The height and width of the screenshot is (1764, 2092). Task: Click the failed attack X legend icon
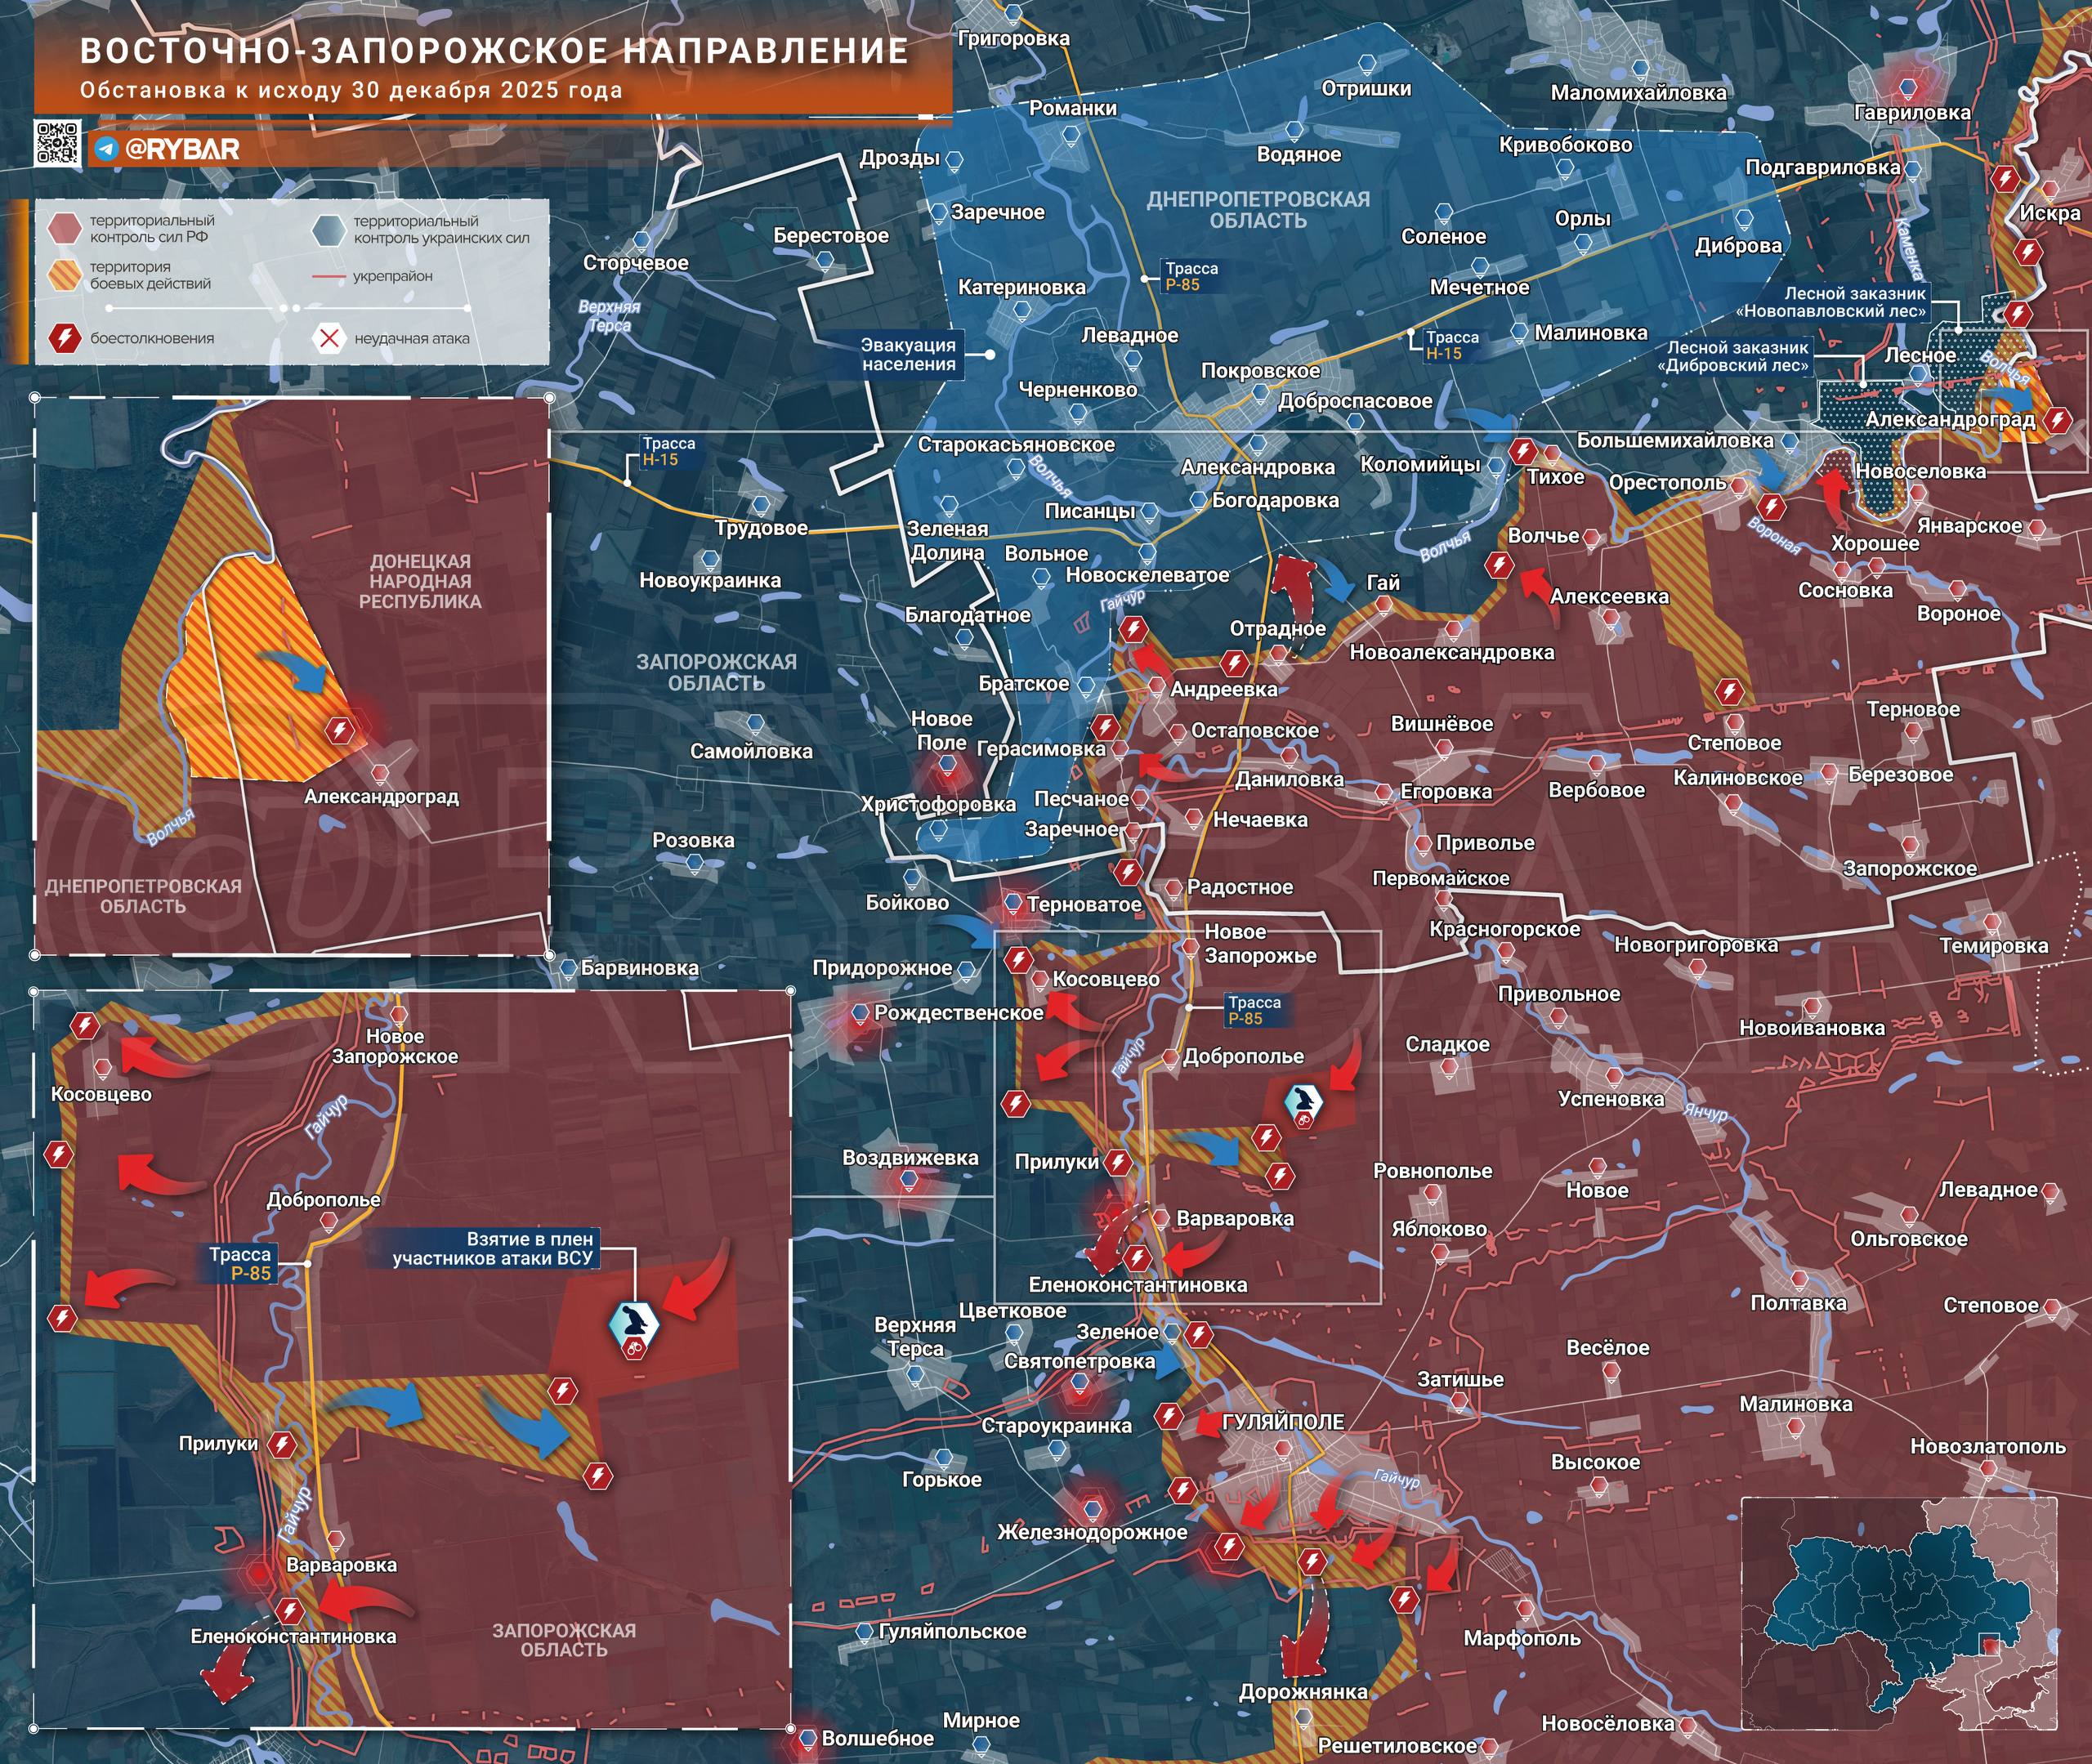[328, 338]
